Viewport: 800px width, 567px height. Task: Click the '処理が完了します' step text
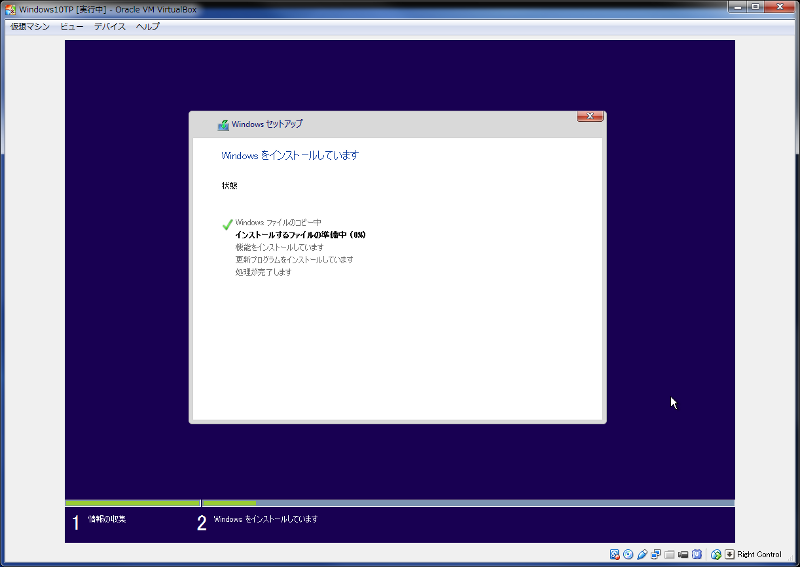(x=263, y=272)
